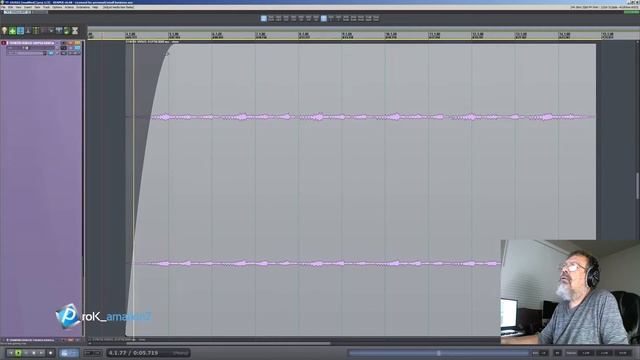
Task: Click the transport record button
Action: coord(51,353)
